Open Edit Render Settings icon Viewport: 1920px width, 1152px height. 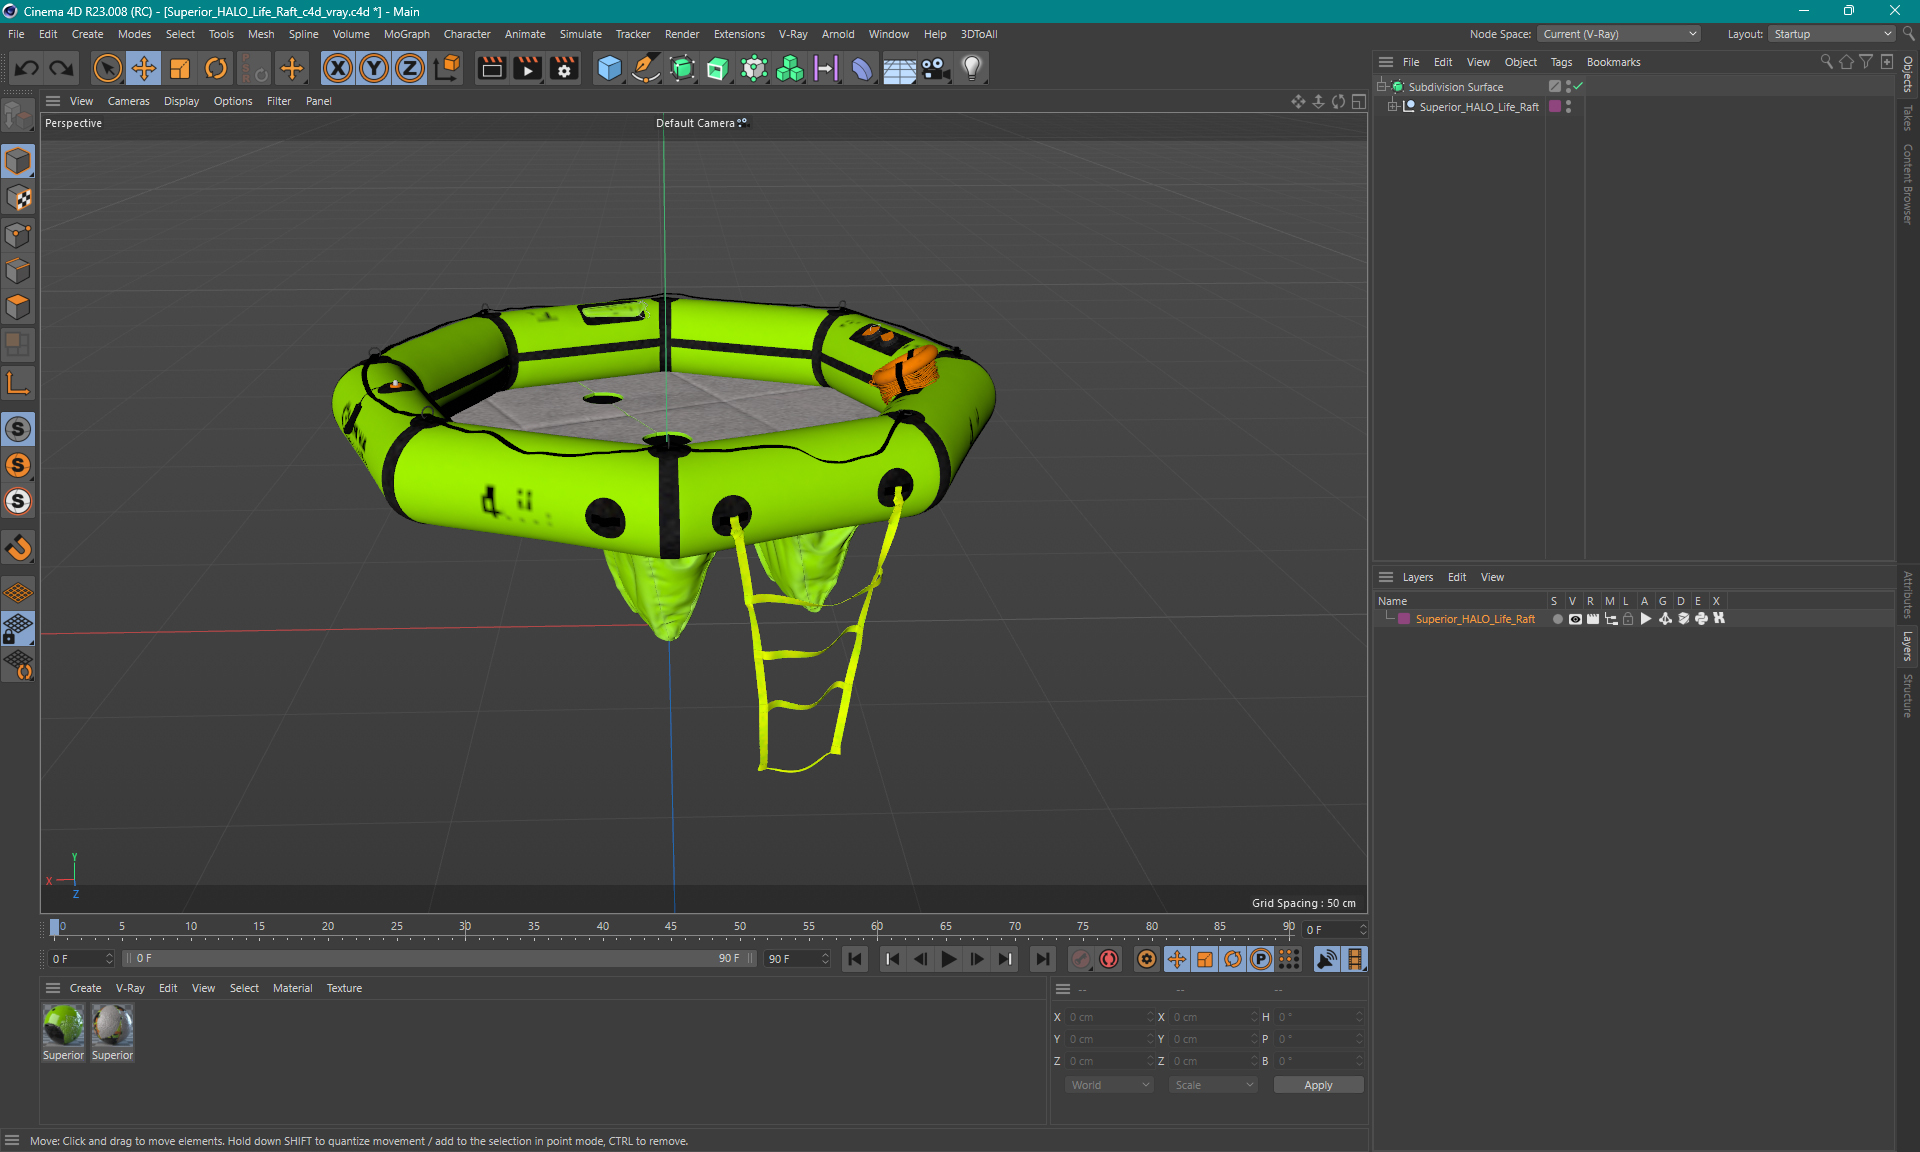coord(564,68)
